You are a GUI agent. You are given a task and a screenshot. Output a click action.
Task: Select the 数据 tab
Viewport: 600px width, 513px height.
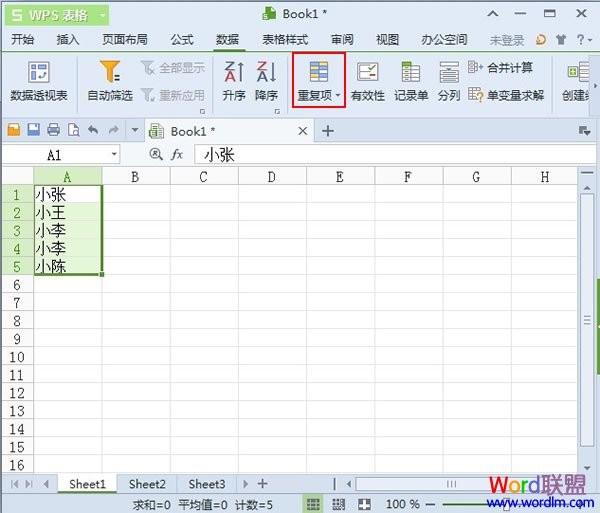click(x=228, y=39)
